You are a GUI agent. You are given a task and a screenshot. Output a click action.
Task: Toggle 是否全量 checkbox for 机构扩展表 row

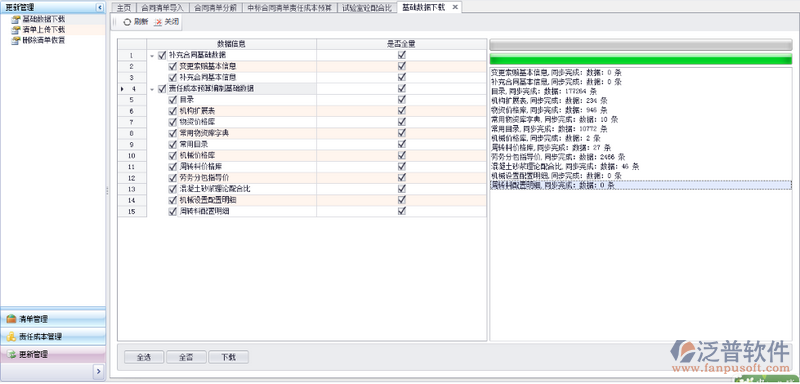click(402, 111)
